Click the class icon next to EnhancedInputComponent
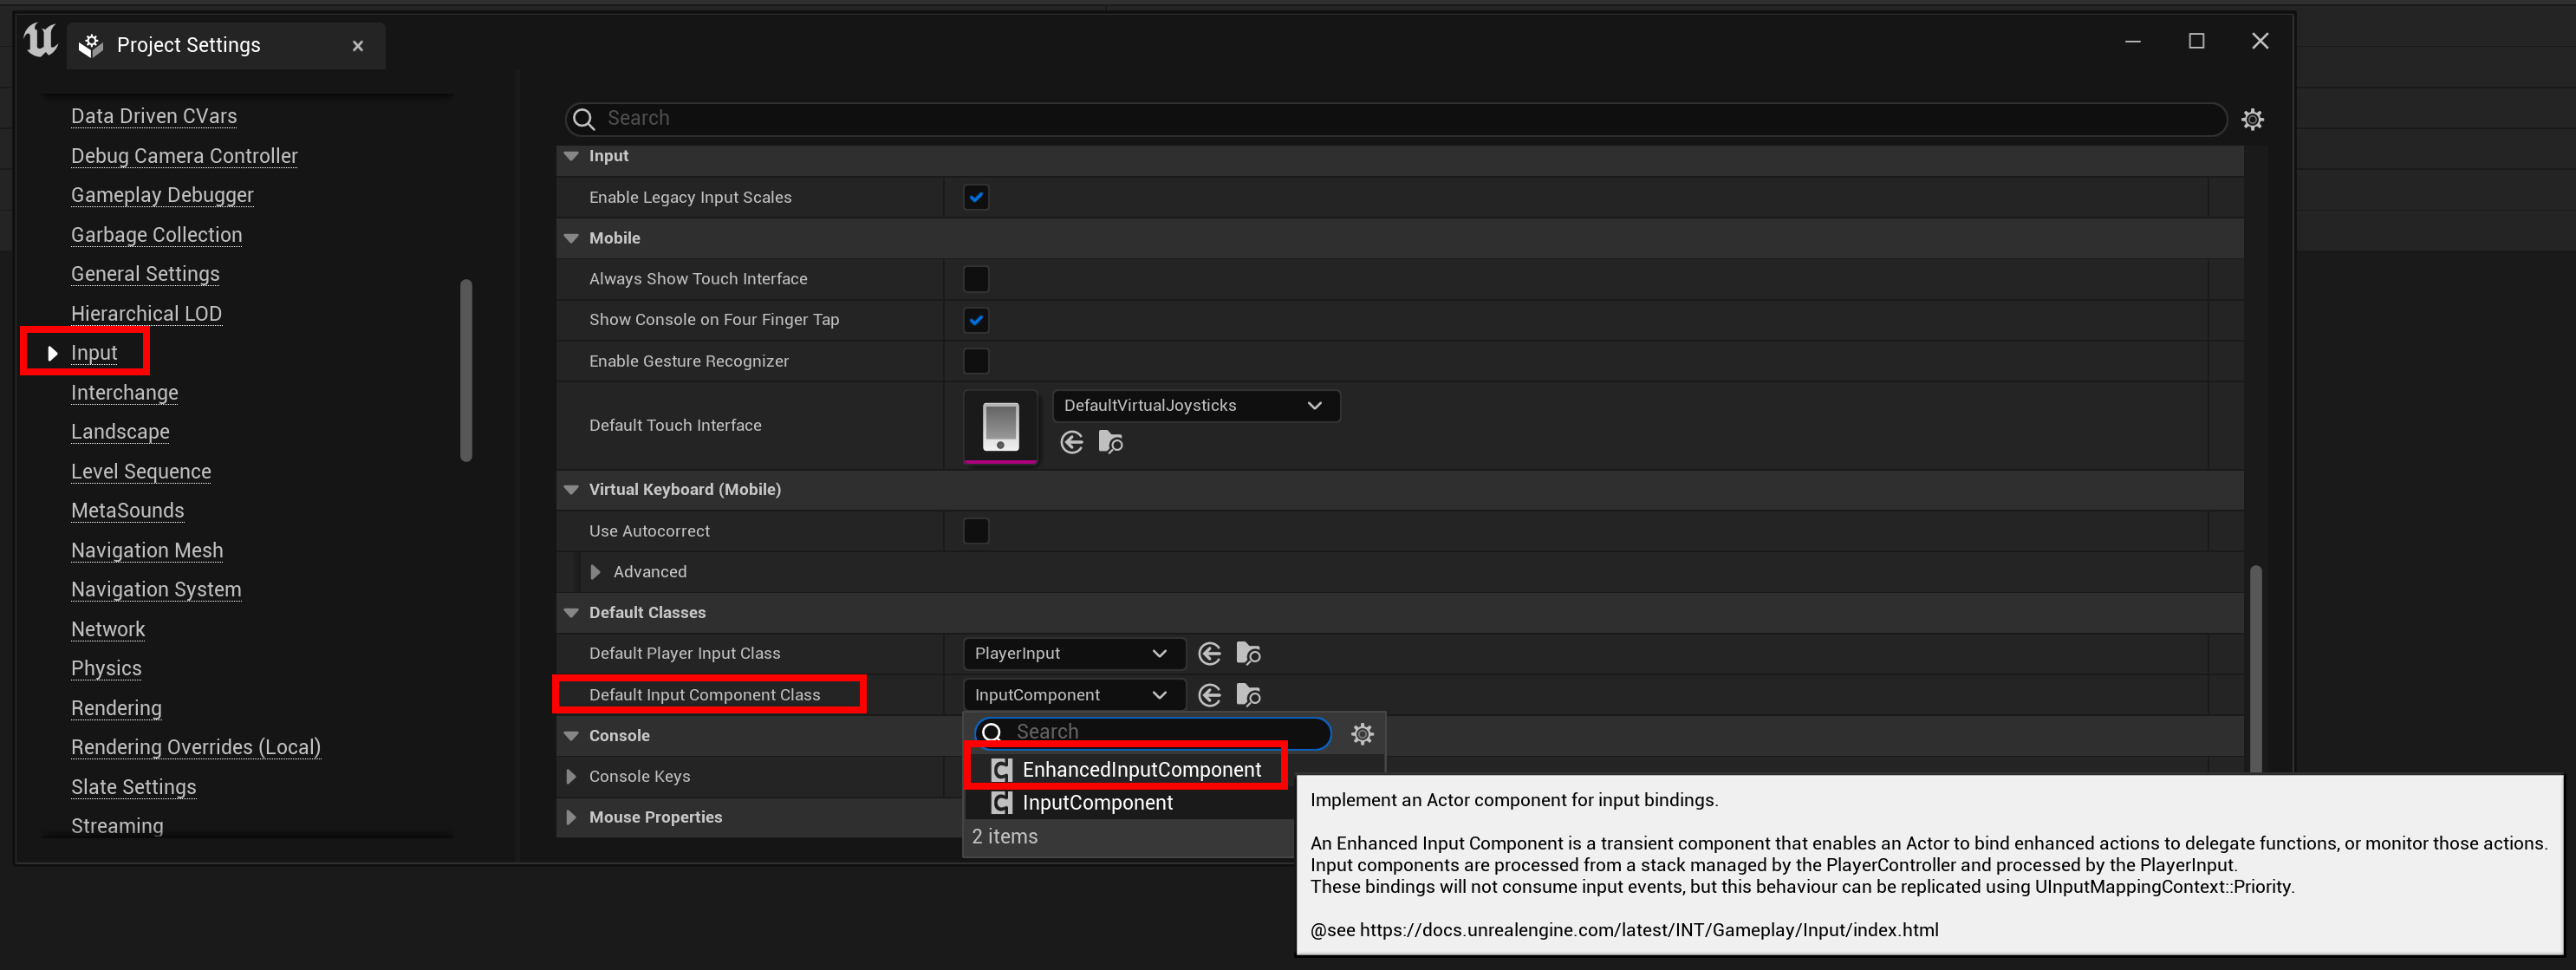Screen dimensions: 2576x970 click(x=1001, y=770)
